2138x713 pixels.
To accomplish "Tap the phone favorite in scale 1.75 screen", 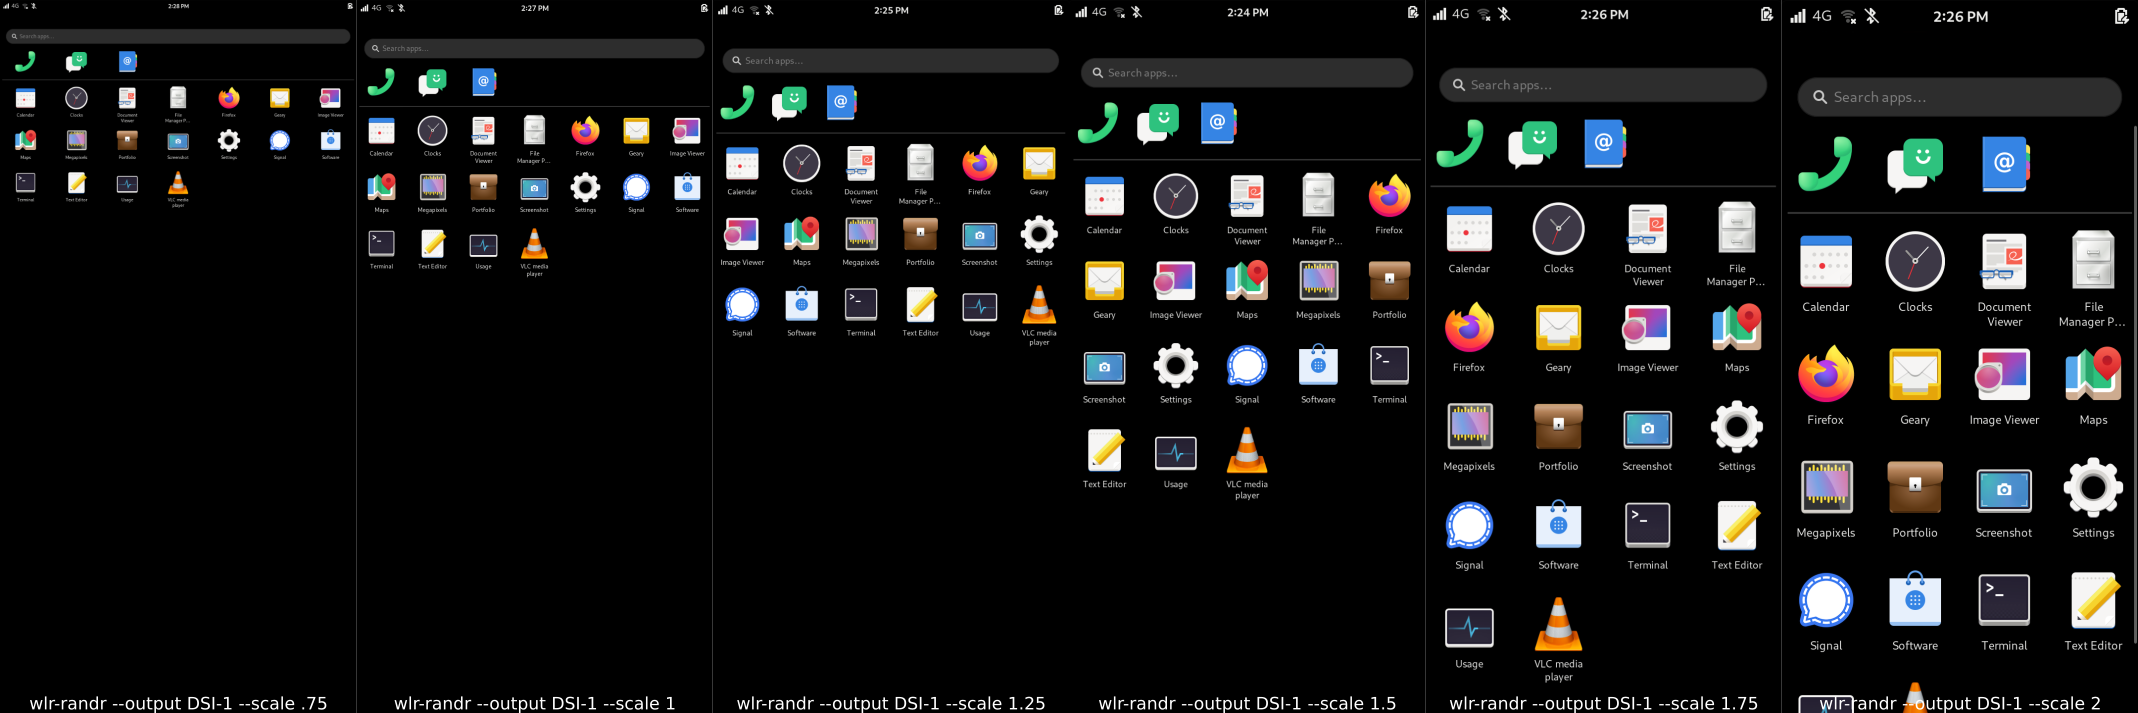I will 1460,143.
